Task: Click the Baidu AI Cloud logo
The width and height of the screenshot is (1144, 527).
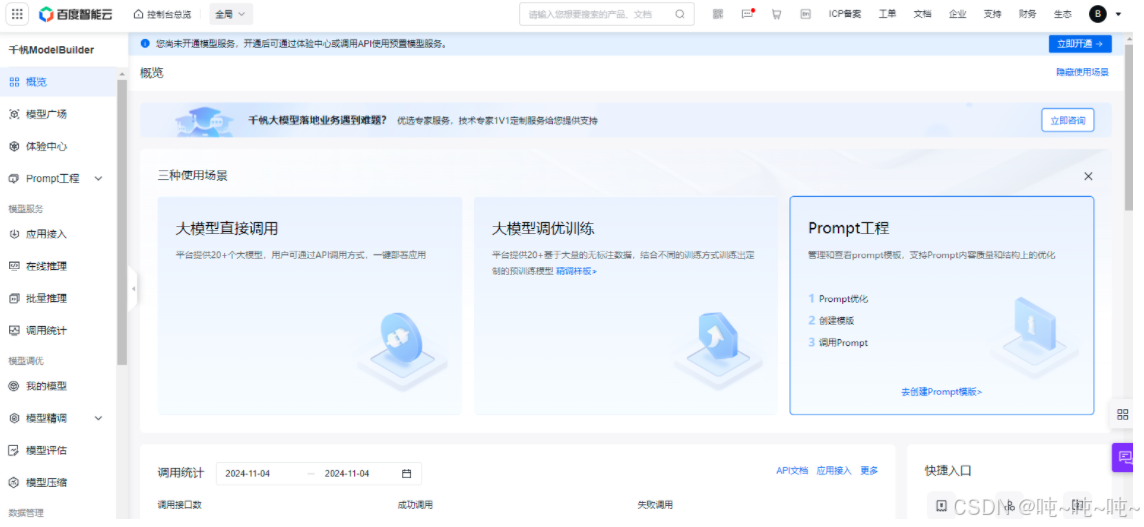Action: [76, 14]
